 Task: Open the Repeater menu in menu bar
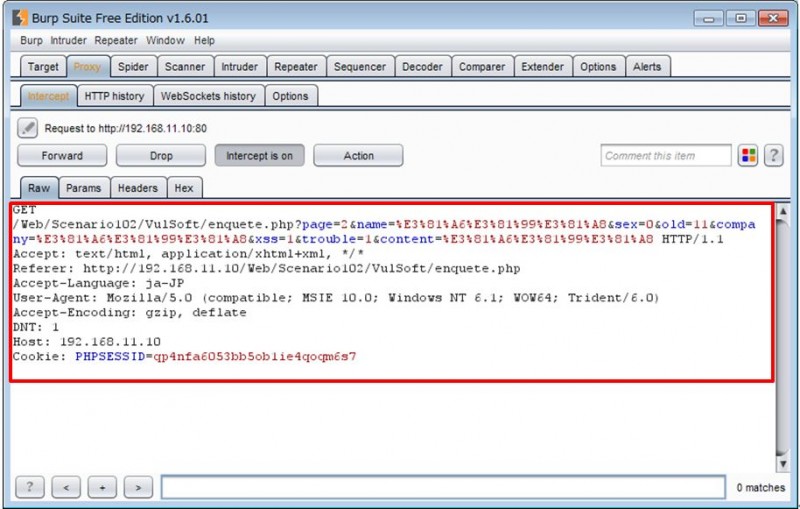[x=116, y=40]
